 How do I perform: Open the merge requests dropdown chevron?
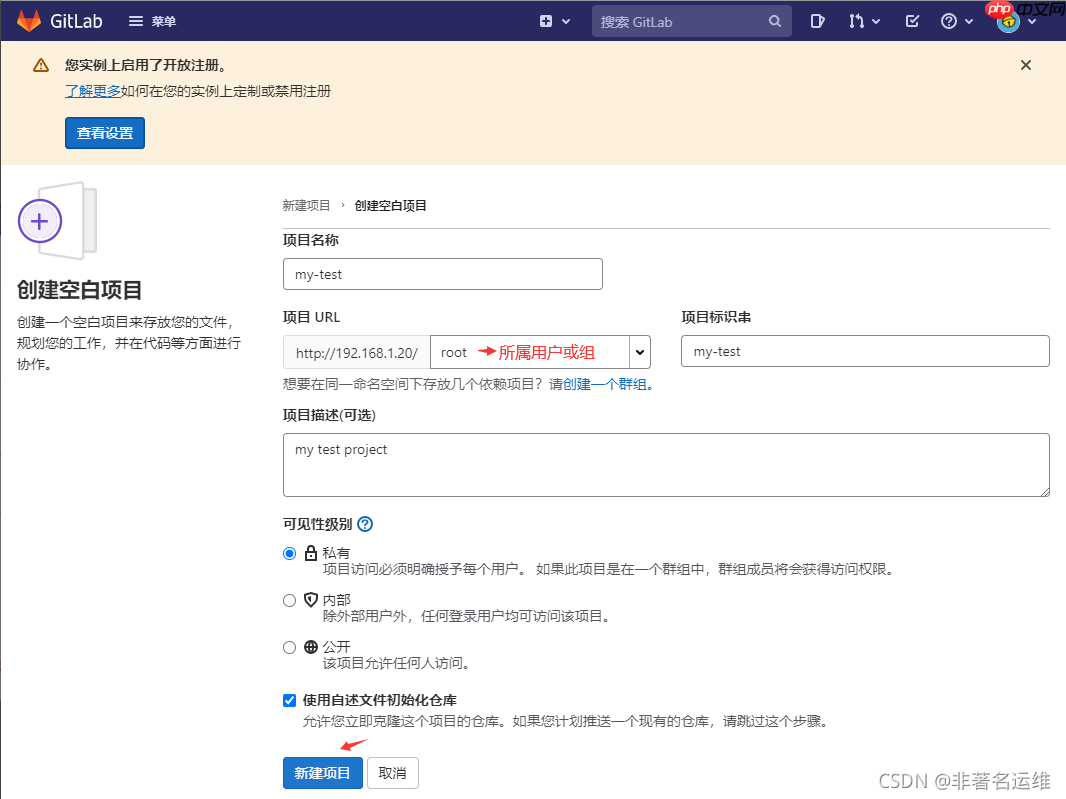874,20
